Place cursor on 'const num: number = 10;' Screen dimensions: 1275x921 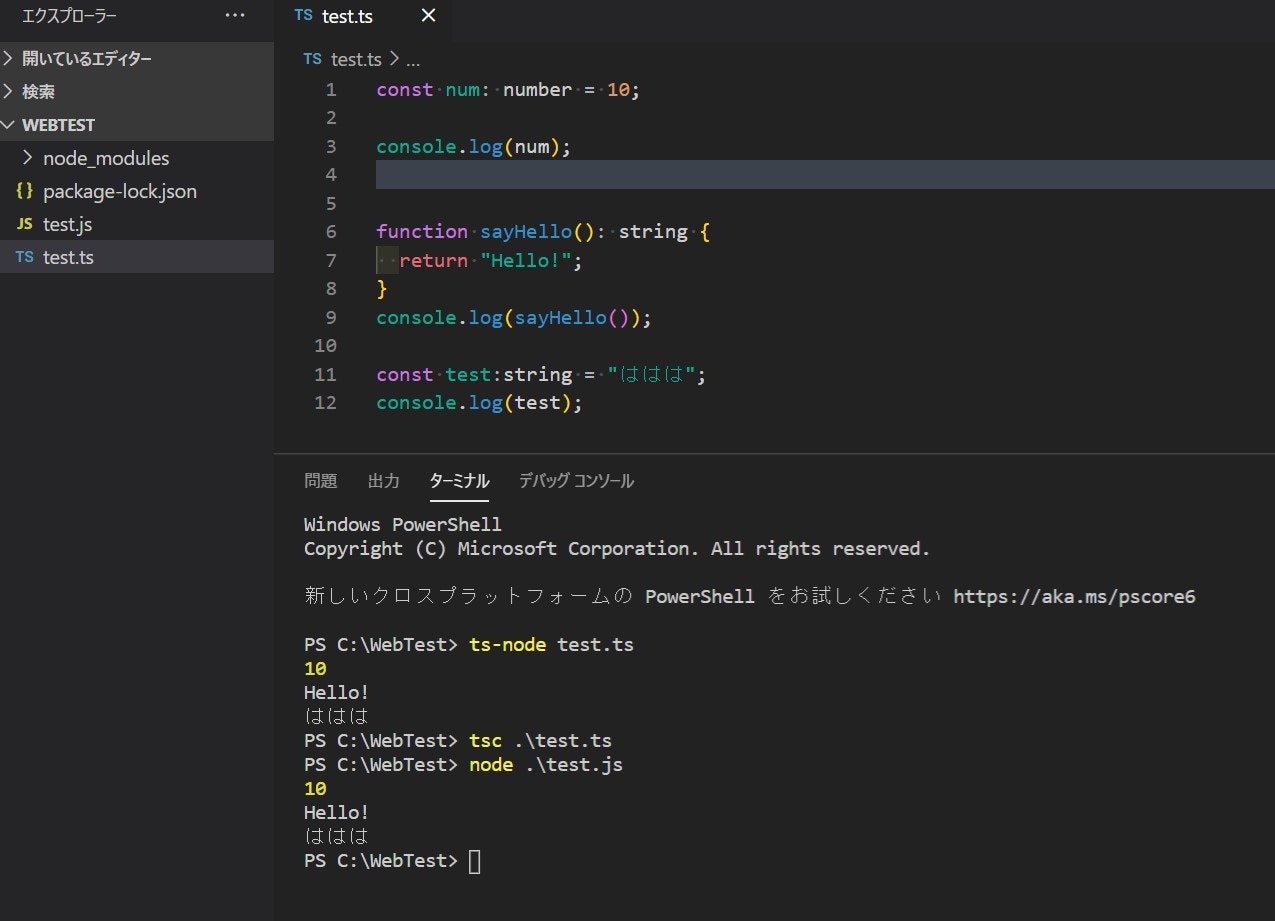508,90
